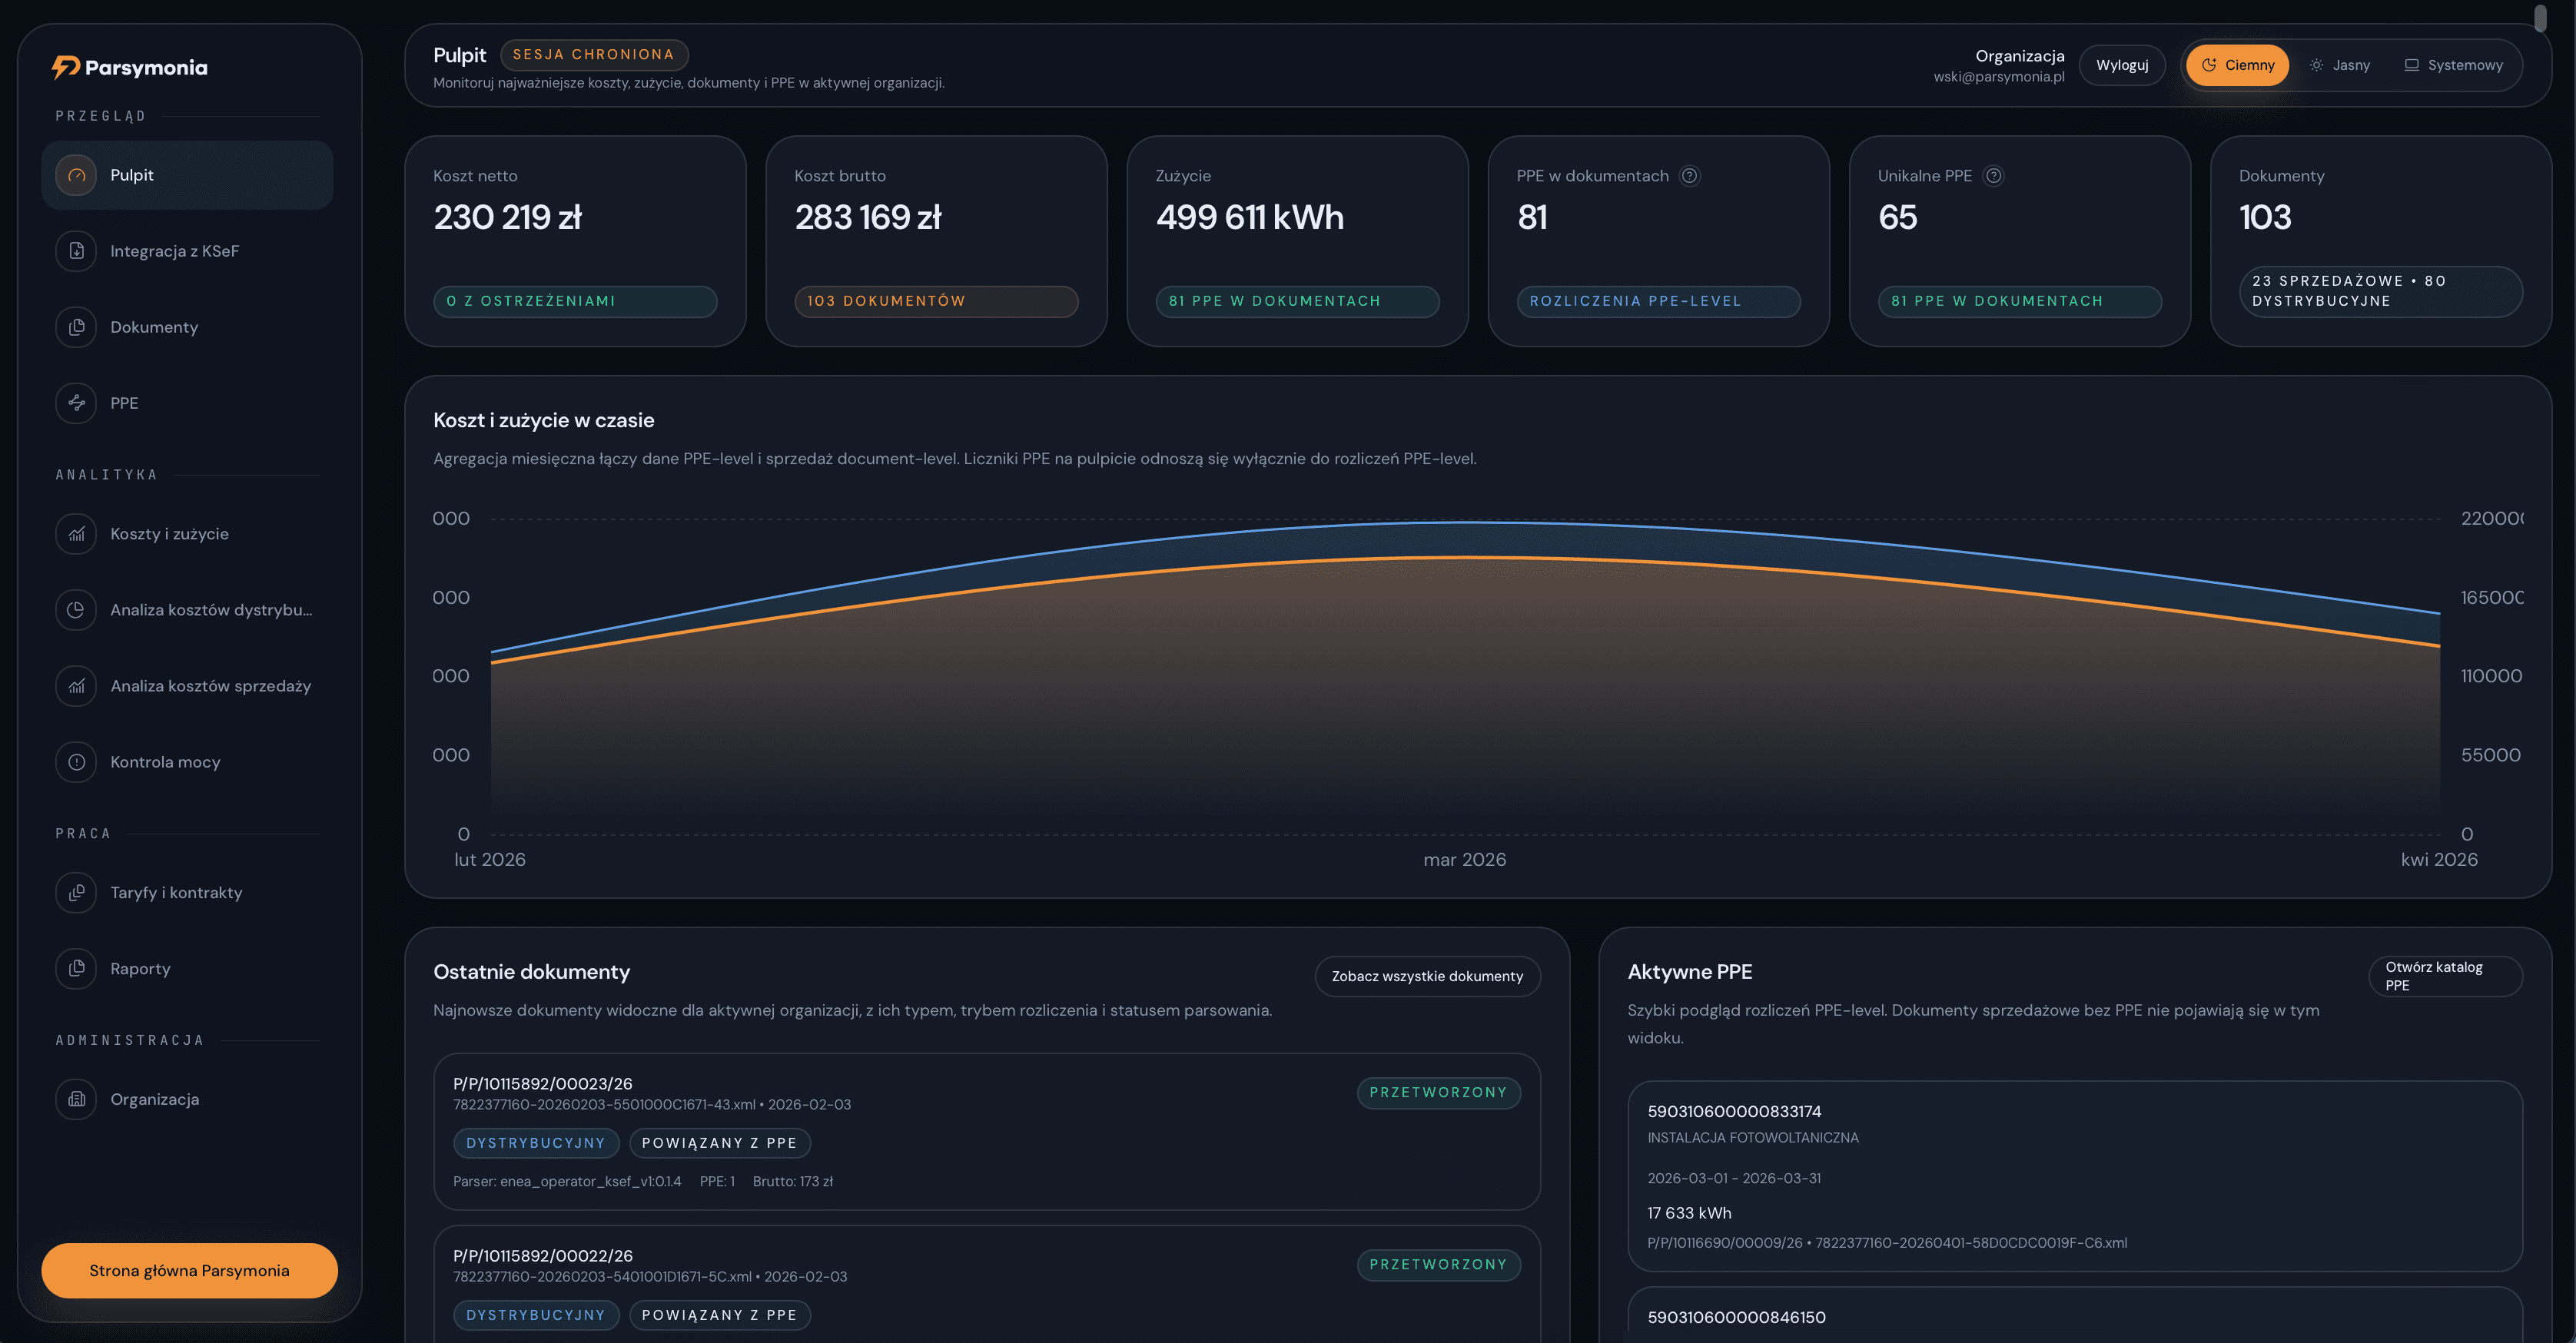Click the SESJA CHRONIONA badge
This screenshot has height=1343, width=2576.
(594, 55)
